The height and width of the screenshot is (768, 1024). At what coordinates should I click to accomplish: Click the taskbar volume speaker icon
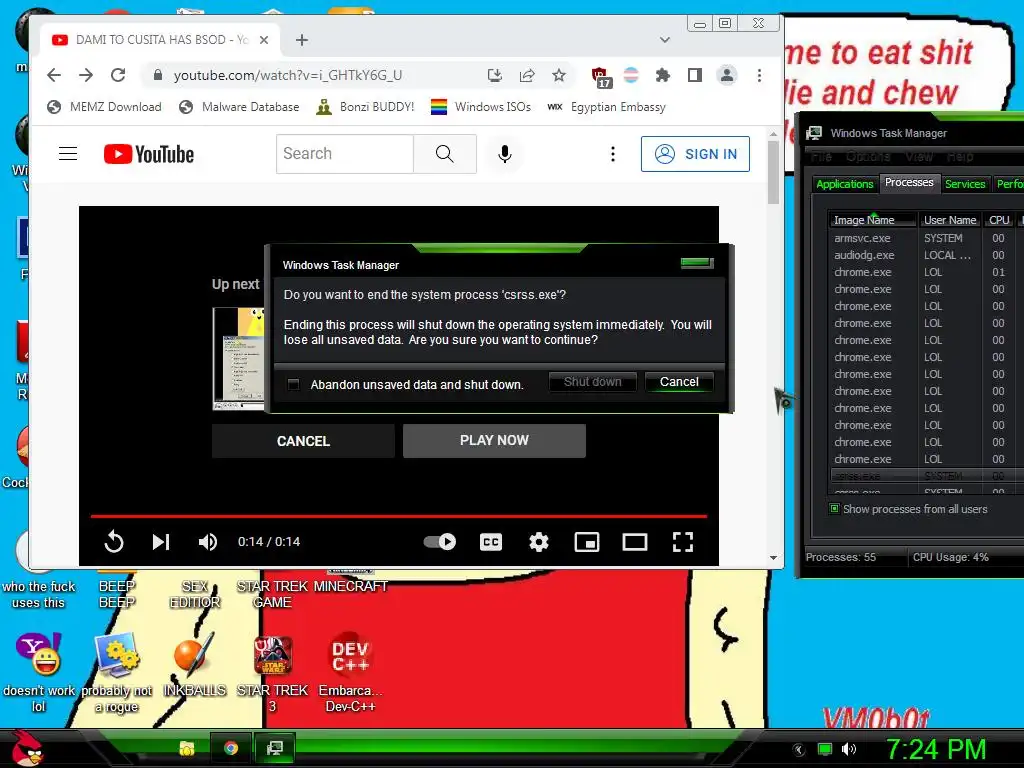coord(849,749)
